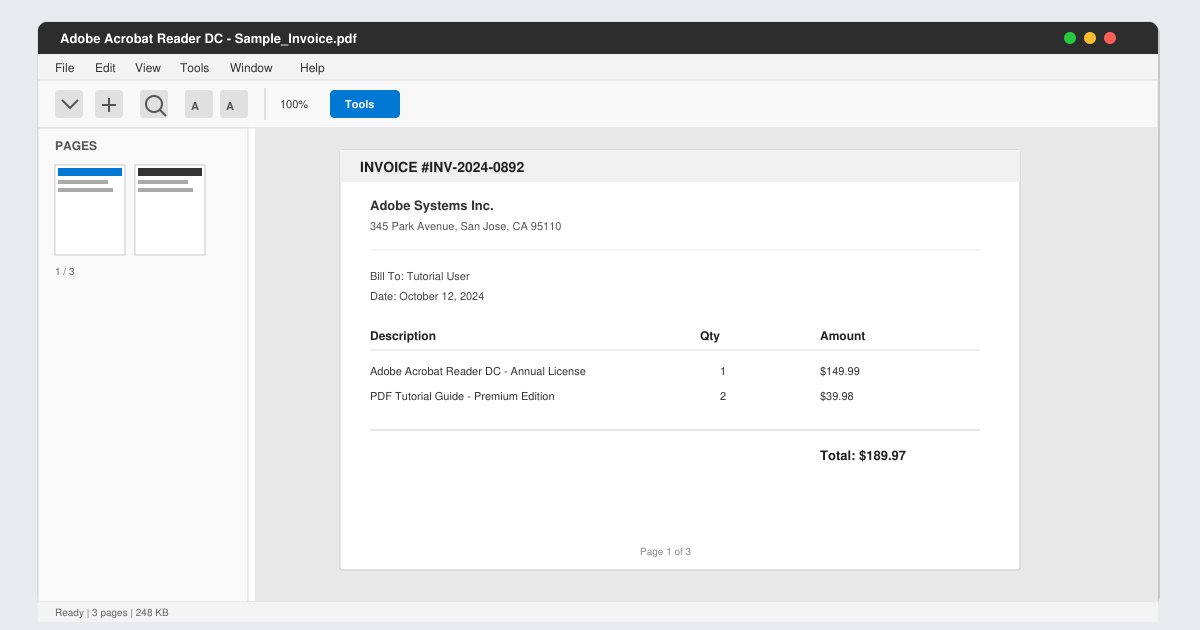
Task: Click the Bill To: Tutorial User line
Action: (420, 276)
